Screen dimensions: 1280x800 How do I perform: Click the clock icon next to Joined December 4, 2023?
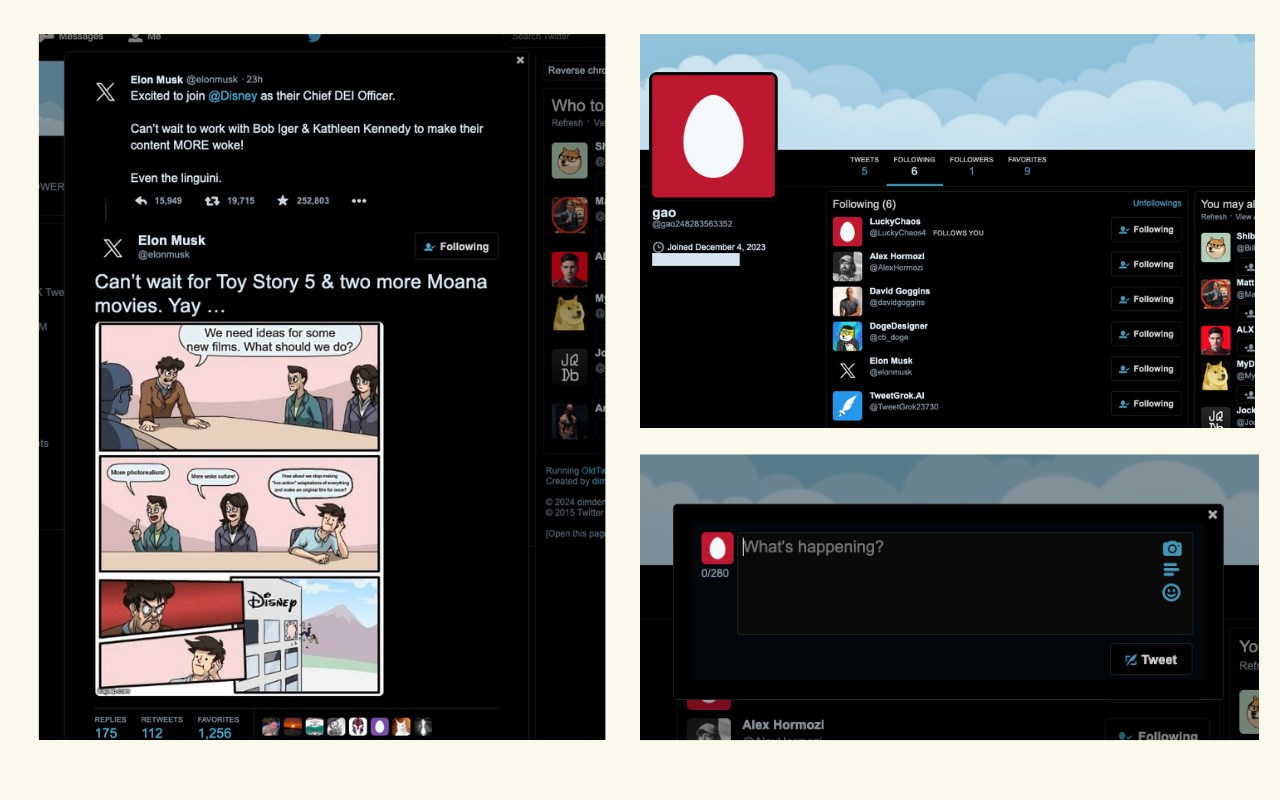(658, 247)
